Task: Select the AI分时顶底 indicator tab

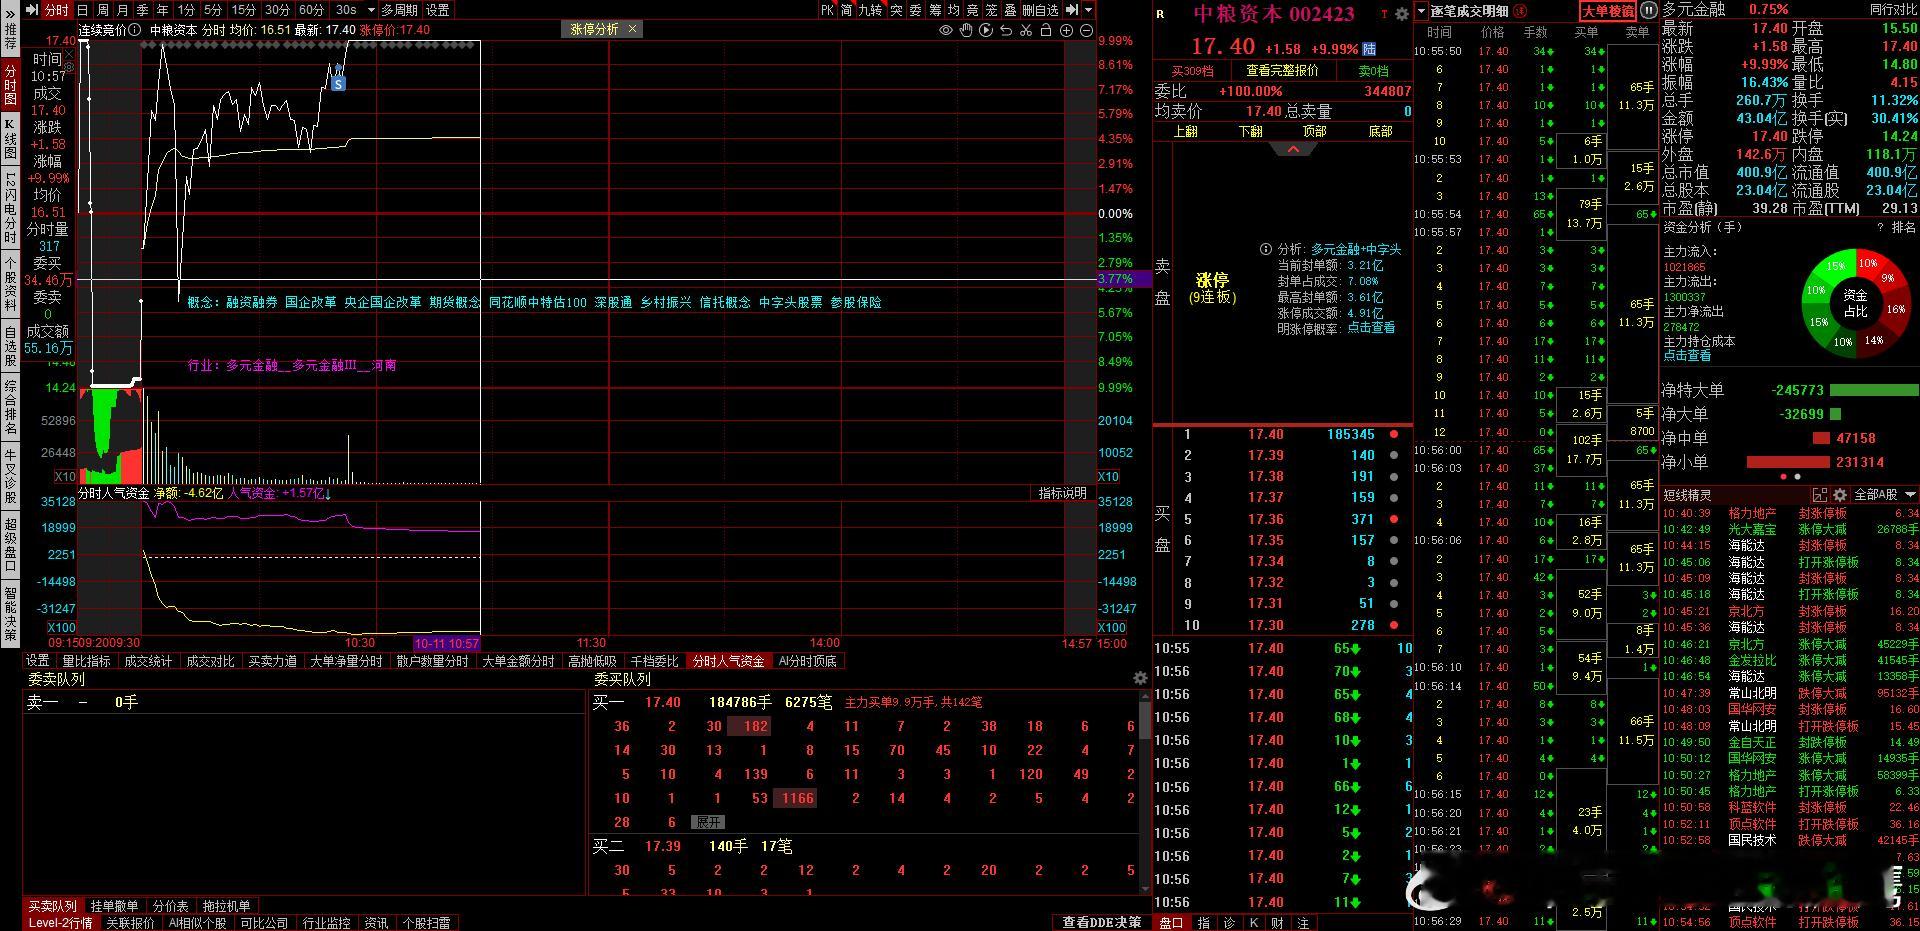Action: point(807,661)
